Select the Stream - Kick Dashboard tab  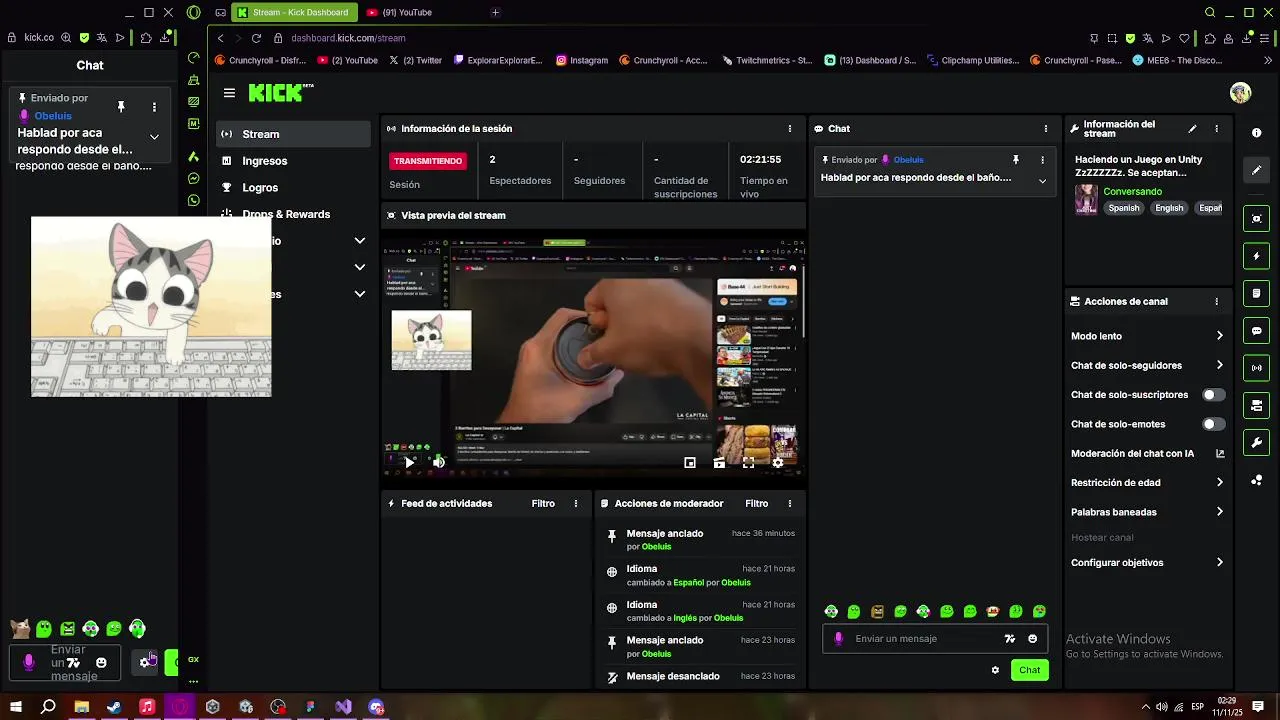292,12
